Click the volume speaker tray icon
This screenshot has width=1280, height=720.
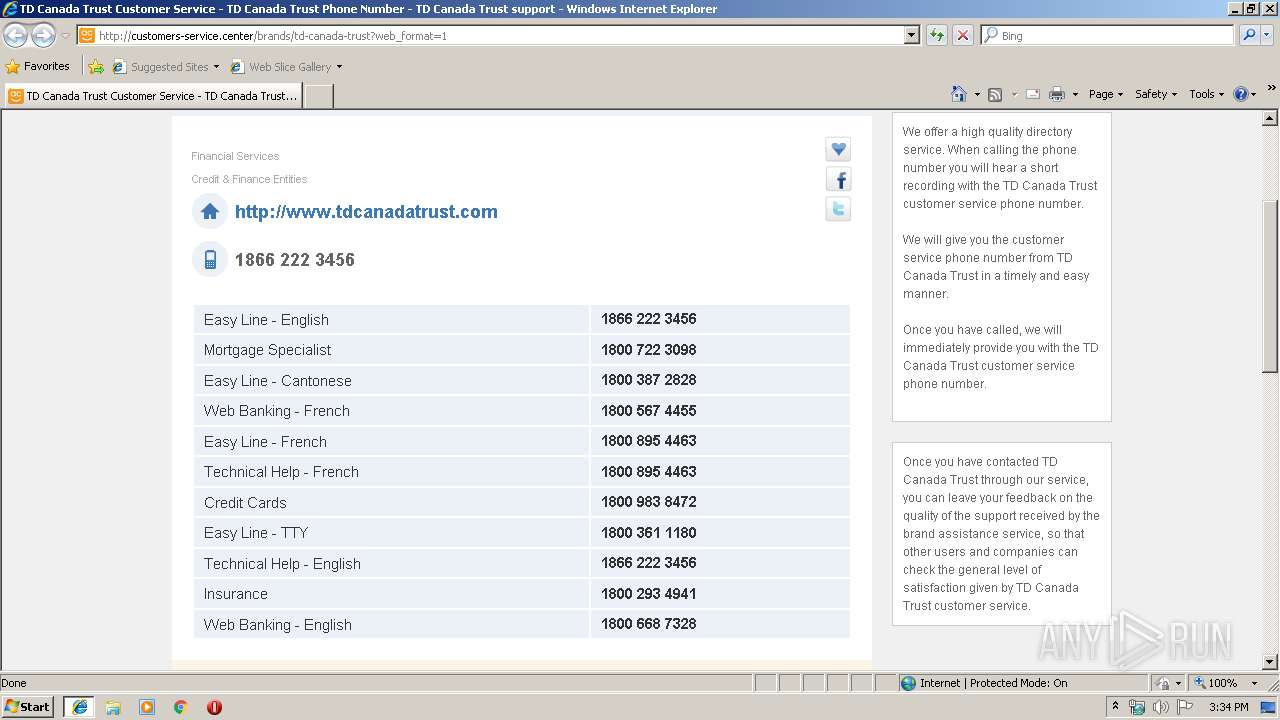[x=1160, y=707]
